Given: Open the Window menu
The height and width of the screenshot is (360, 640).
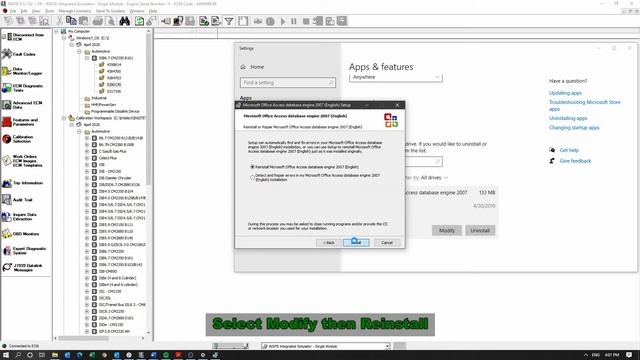Looking at the screenshot, I should 137,11.
